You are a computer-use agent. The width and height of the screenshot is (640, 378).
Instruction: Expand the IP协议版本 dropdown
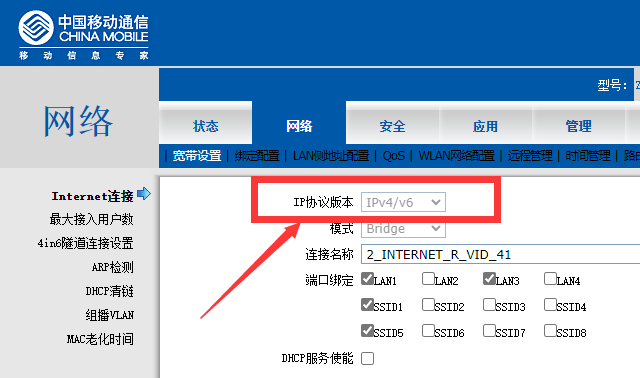403,202
